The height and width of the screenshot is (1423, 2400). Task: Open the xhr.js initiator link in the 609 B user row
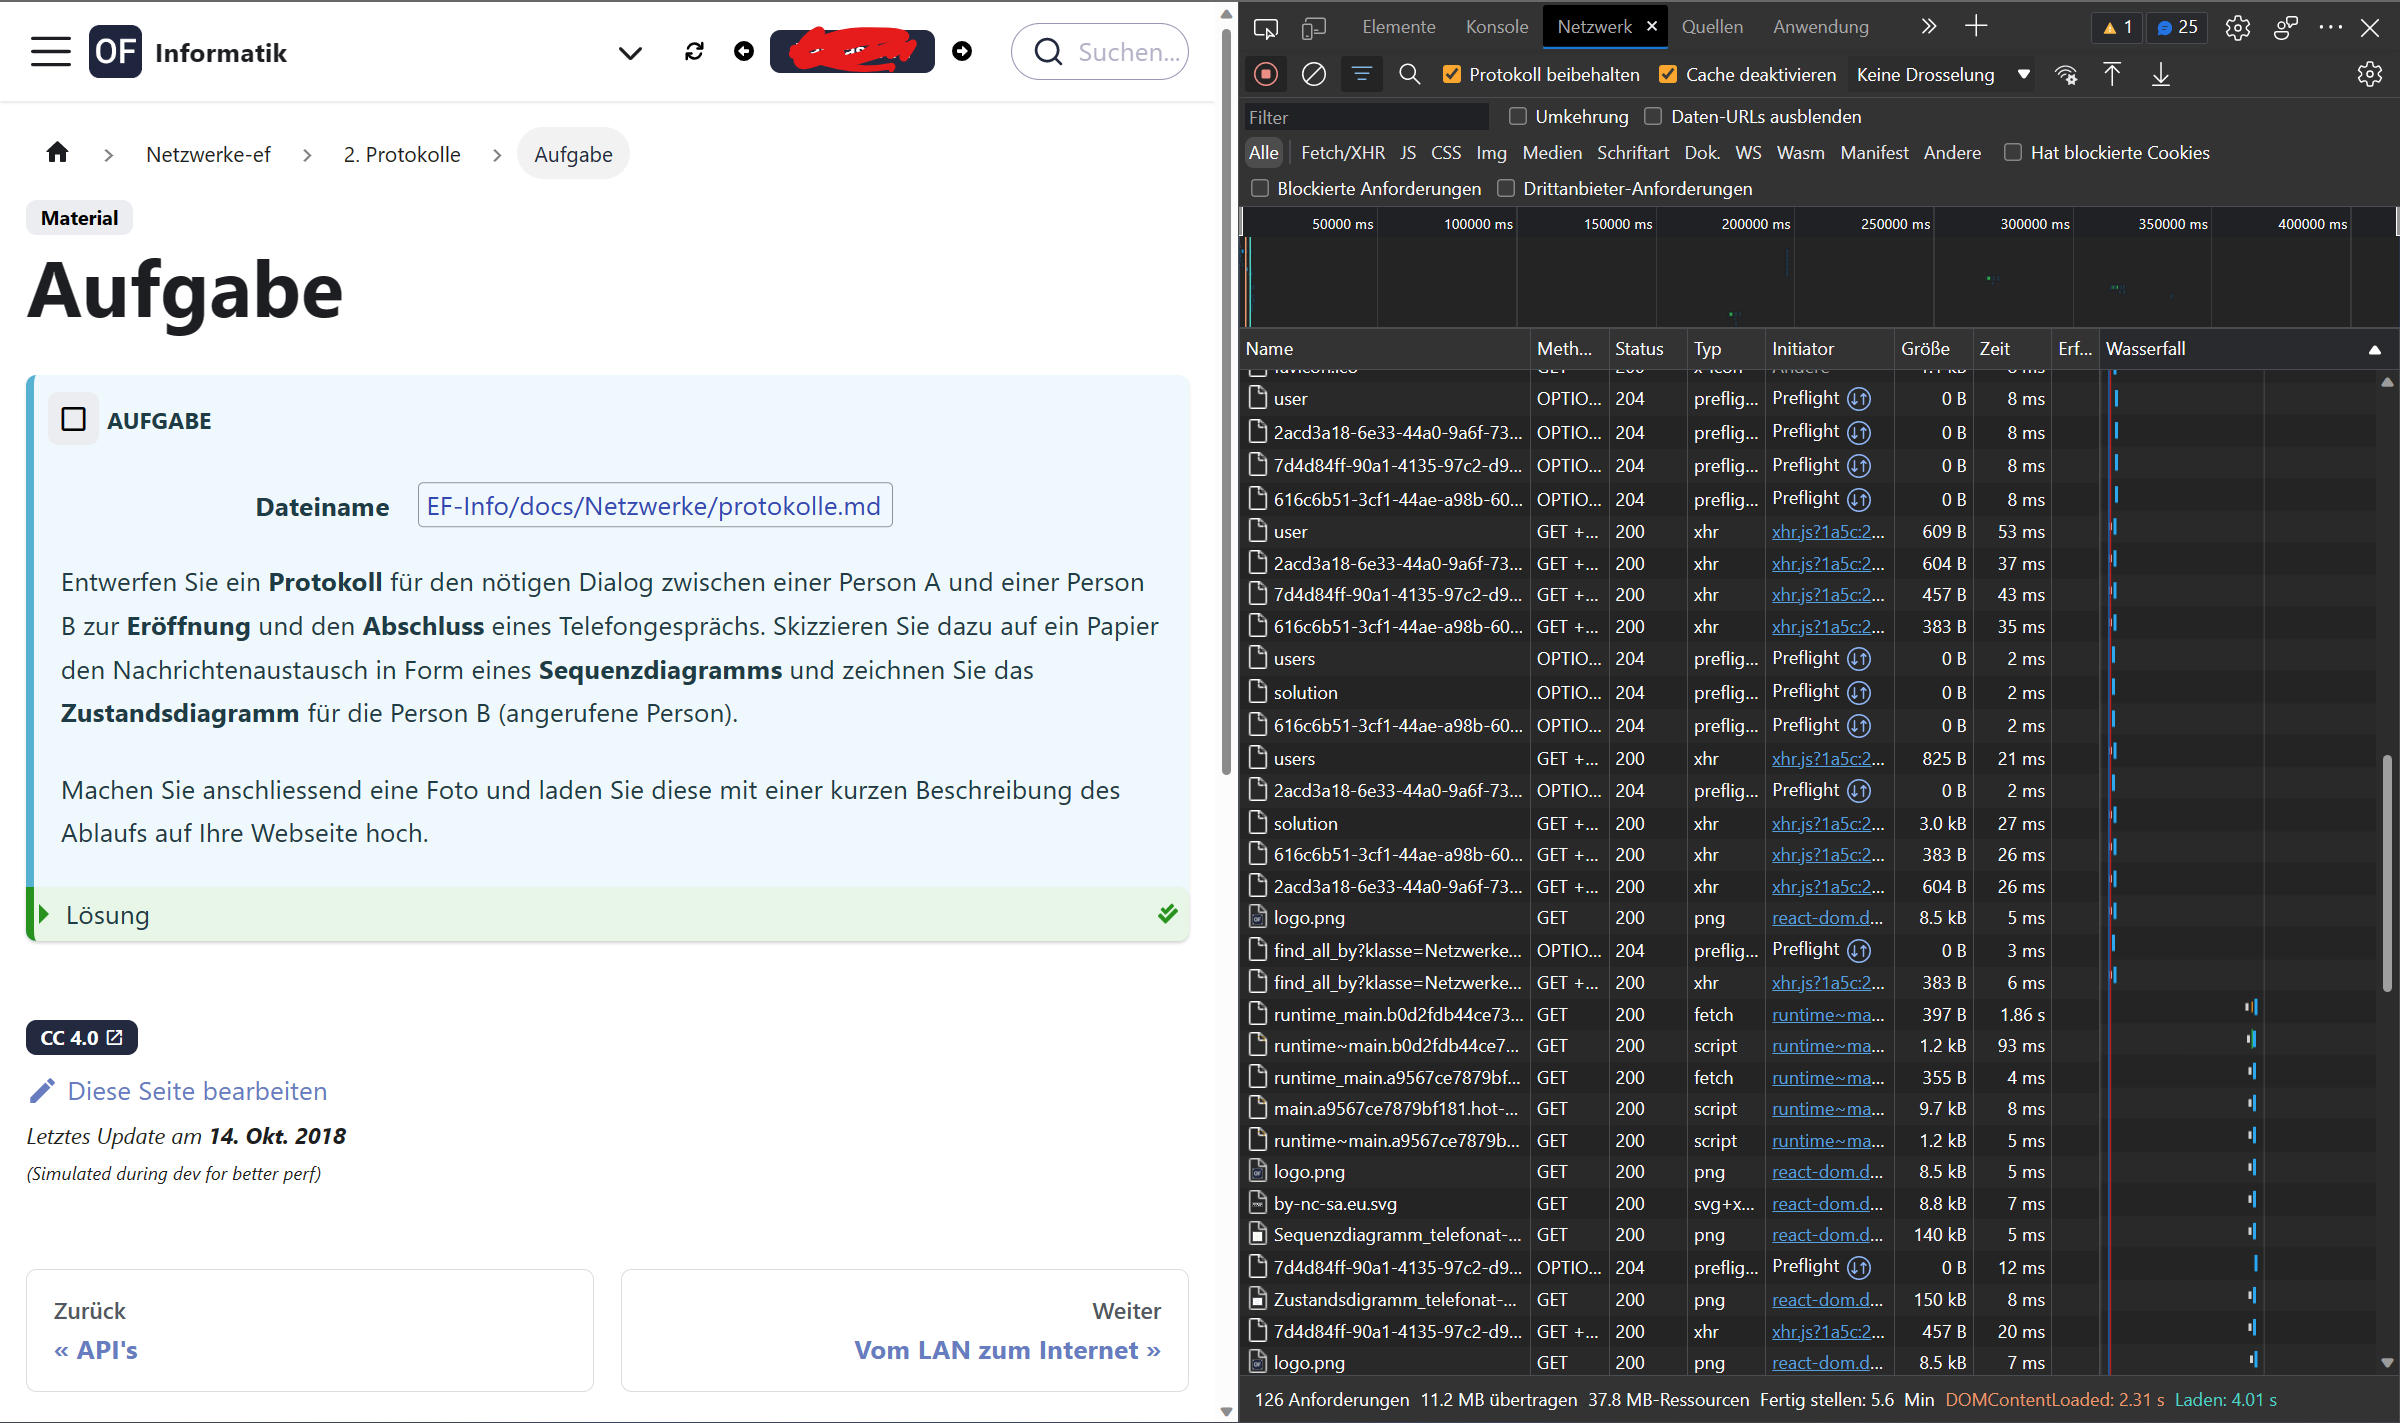(1828, 532)
